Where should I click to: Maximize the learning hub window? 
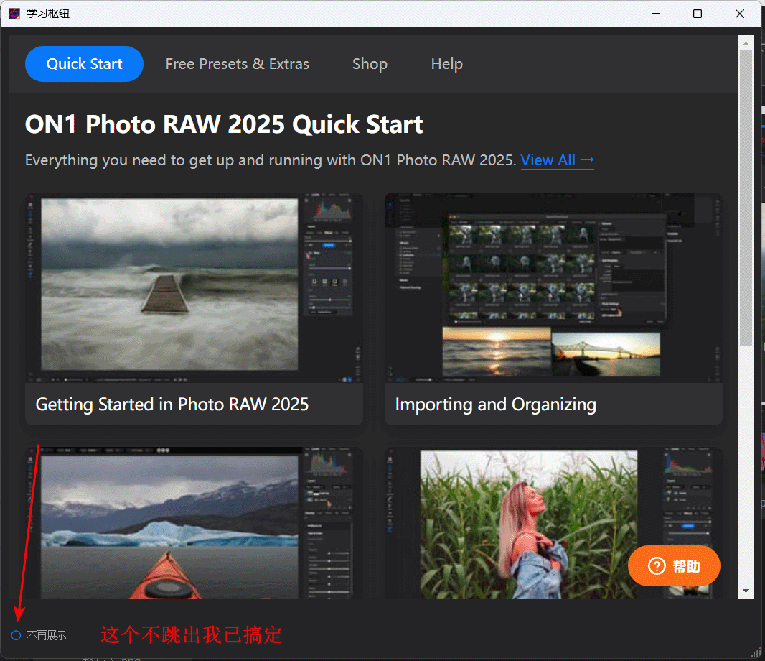(697, 14)
